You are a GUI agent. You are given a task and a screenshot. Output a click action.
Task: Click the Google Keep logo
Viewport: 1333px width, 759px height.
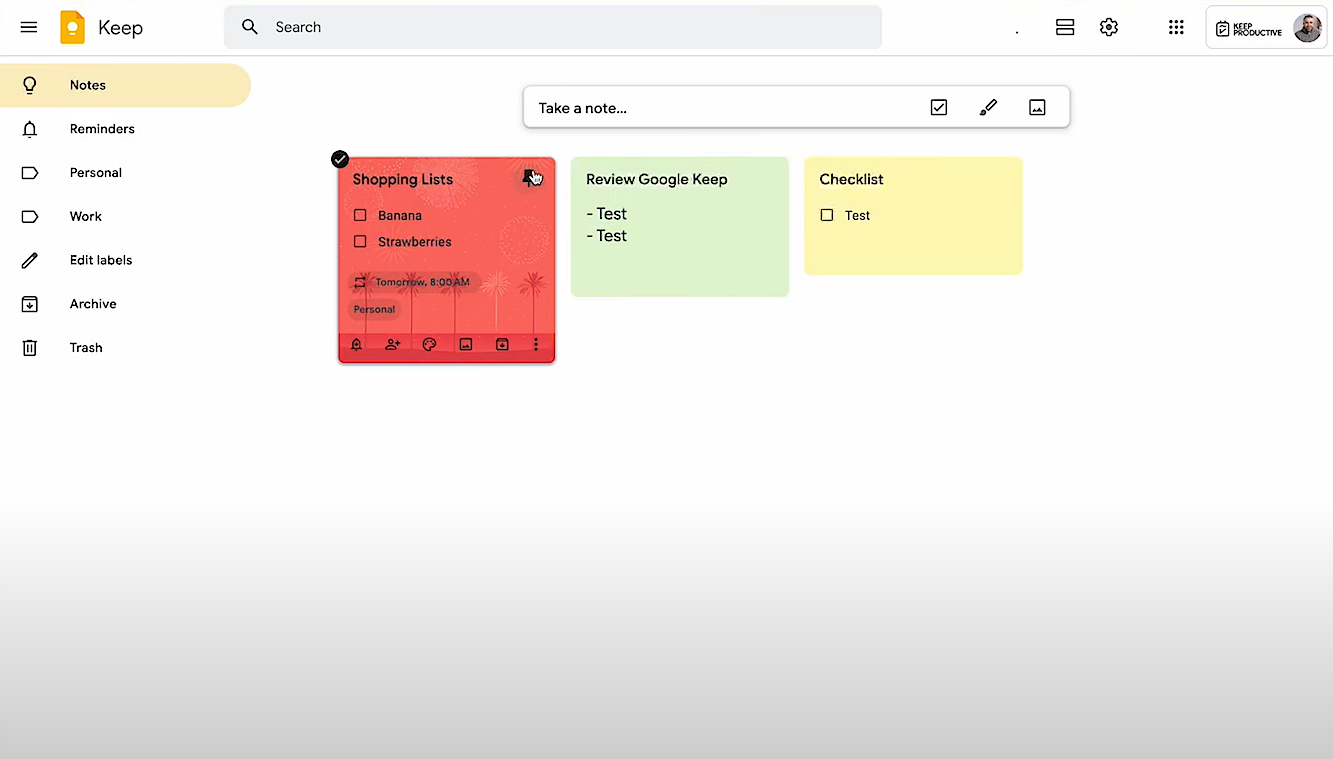pyautogui.click(x=72, y=27)
